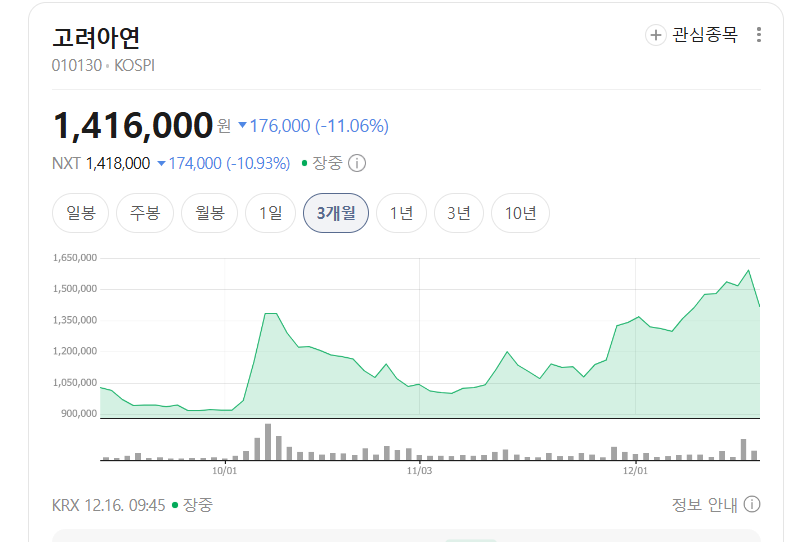807x542 pixels.
Task: Open the three-dot more options menu
Action: (x=759, y=35)
